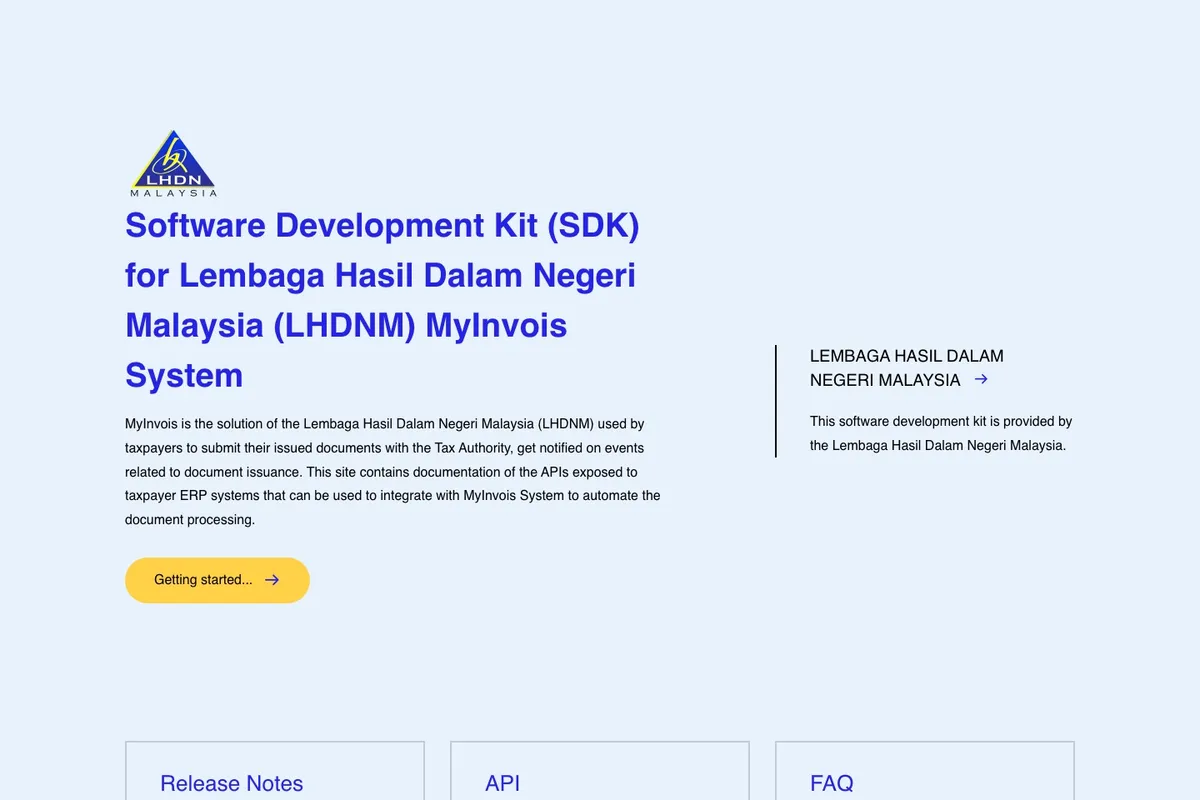The width and height of the screenshot is (1200, 800).
Task: Open the FAQ card
Action: coord(925,771)
